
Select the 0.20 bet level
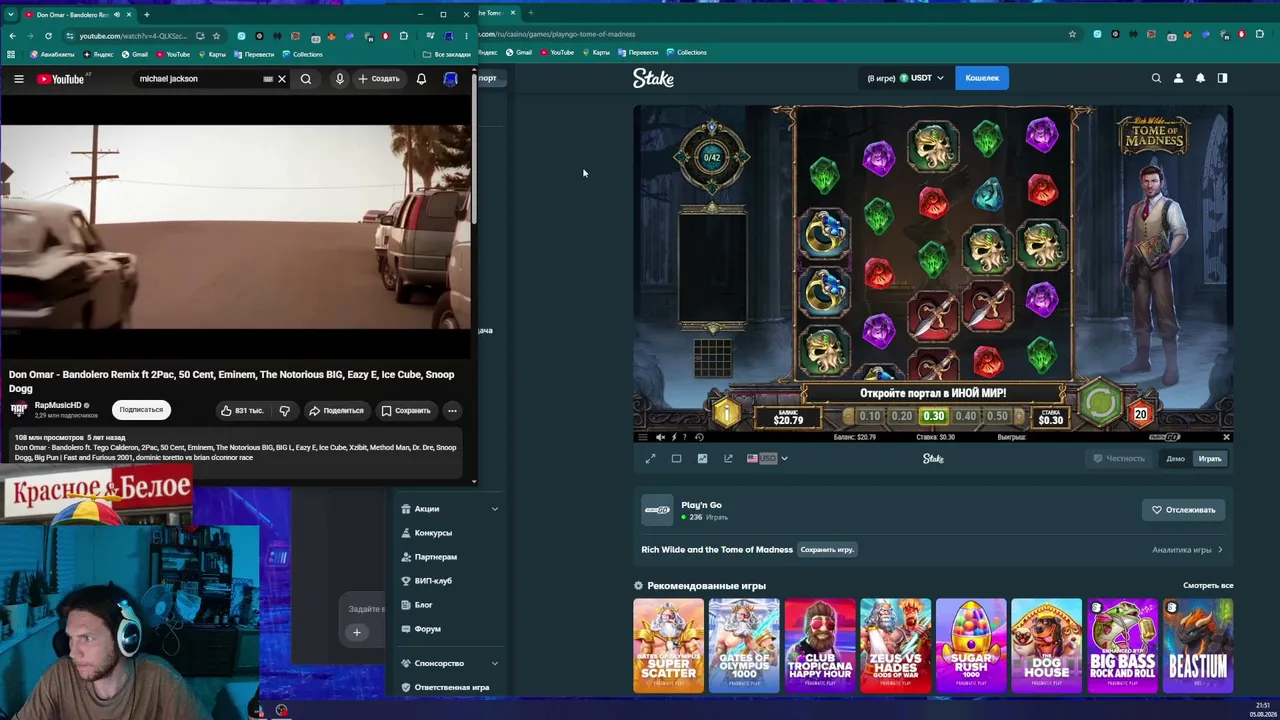[x=902, y=416]
